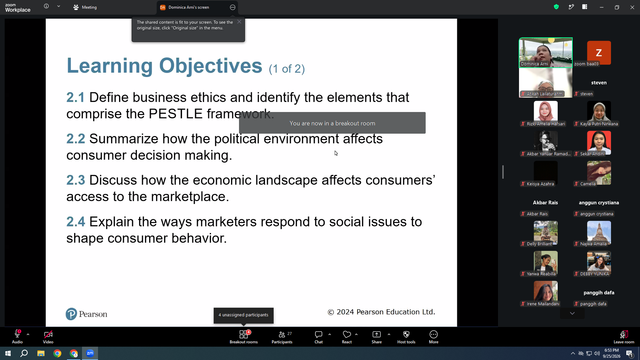Viewport: 640px width, 360px height.
Task: Open the meeting info icon
Action: [x=46, y=7]
